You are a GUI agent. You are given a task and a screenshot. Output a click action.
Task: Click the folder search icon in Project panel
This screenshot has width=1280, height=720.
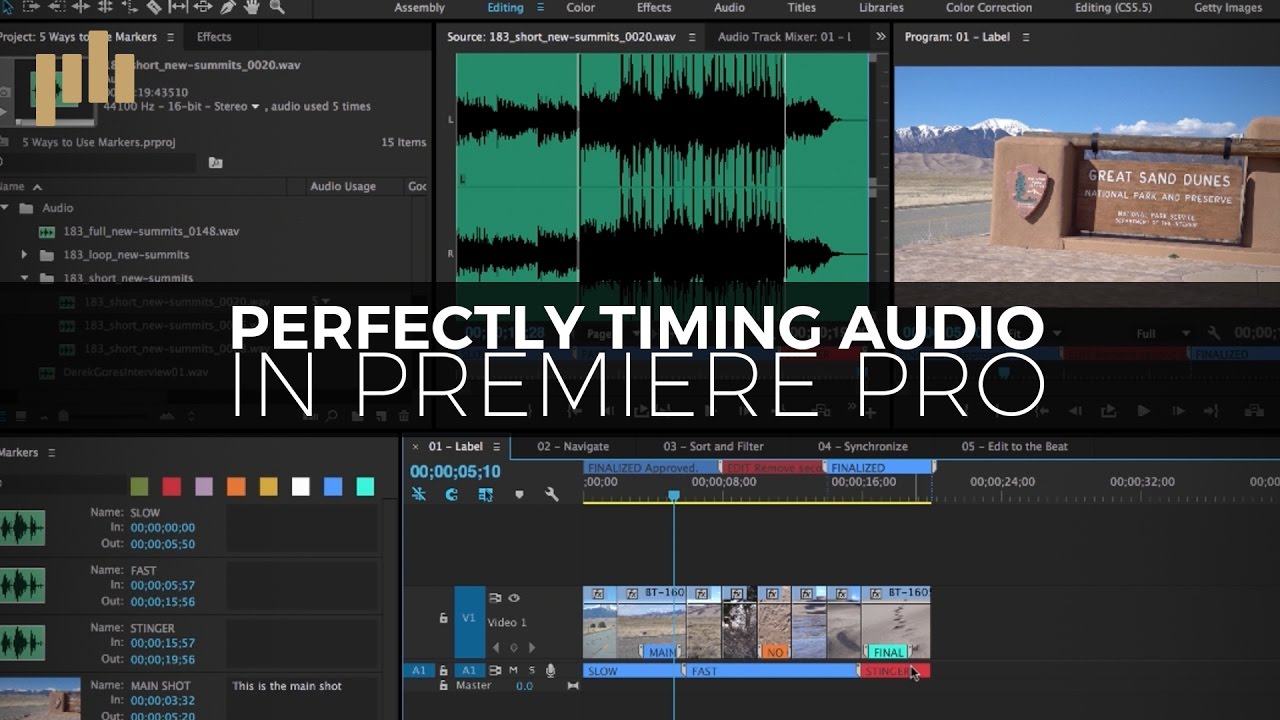pyautogui.click(x=215, y=163)
